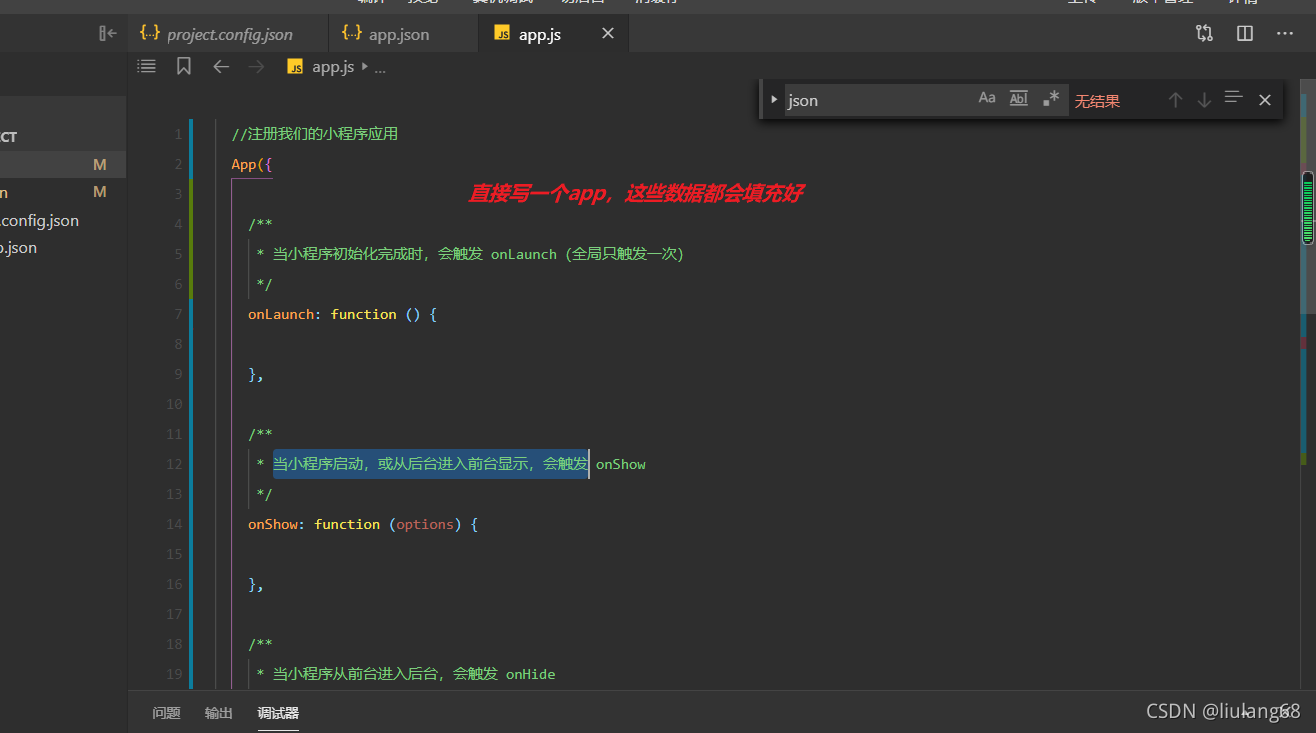
Task: Click line number 14 in gutter
Action: [x=175, y=524]
